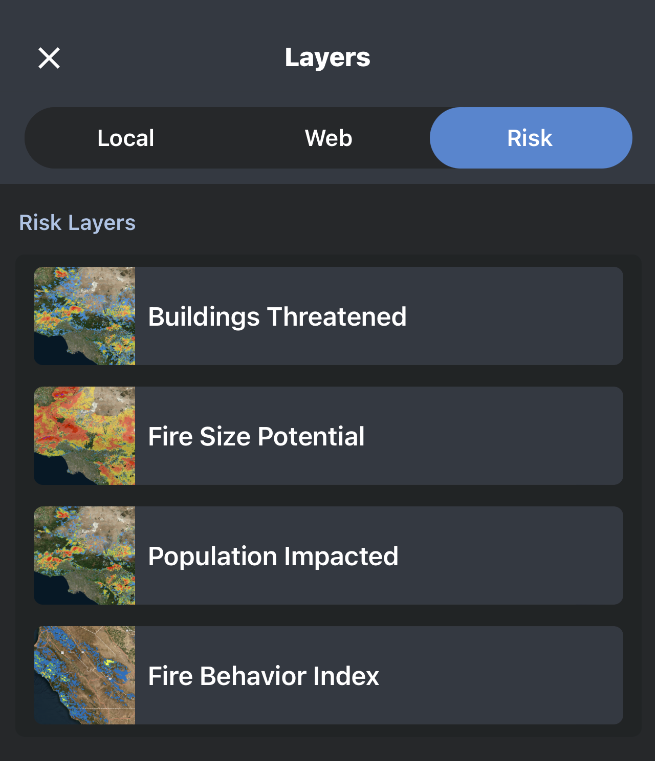Click the Layers title text
The height and width of the screenshot is (761, 655).
coord(327,58)
